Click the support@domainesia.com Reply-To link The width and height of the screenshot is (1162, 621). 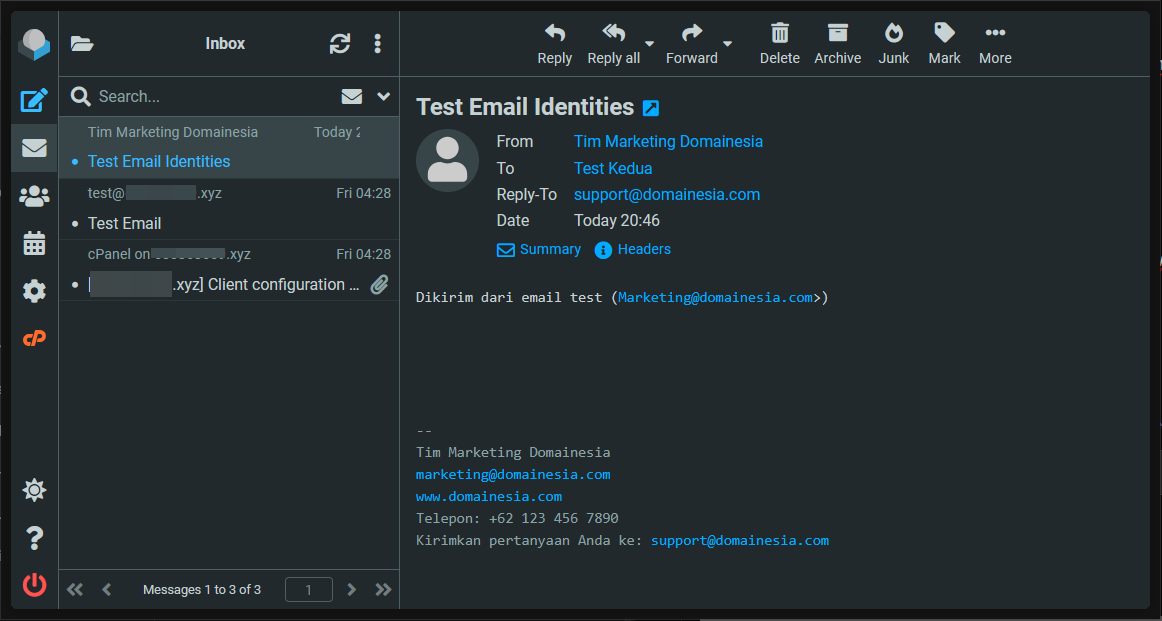point(666,194)
